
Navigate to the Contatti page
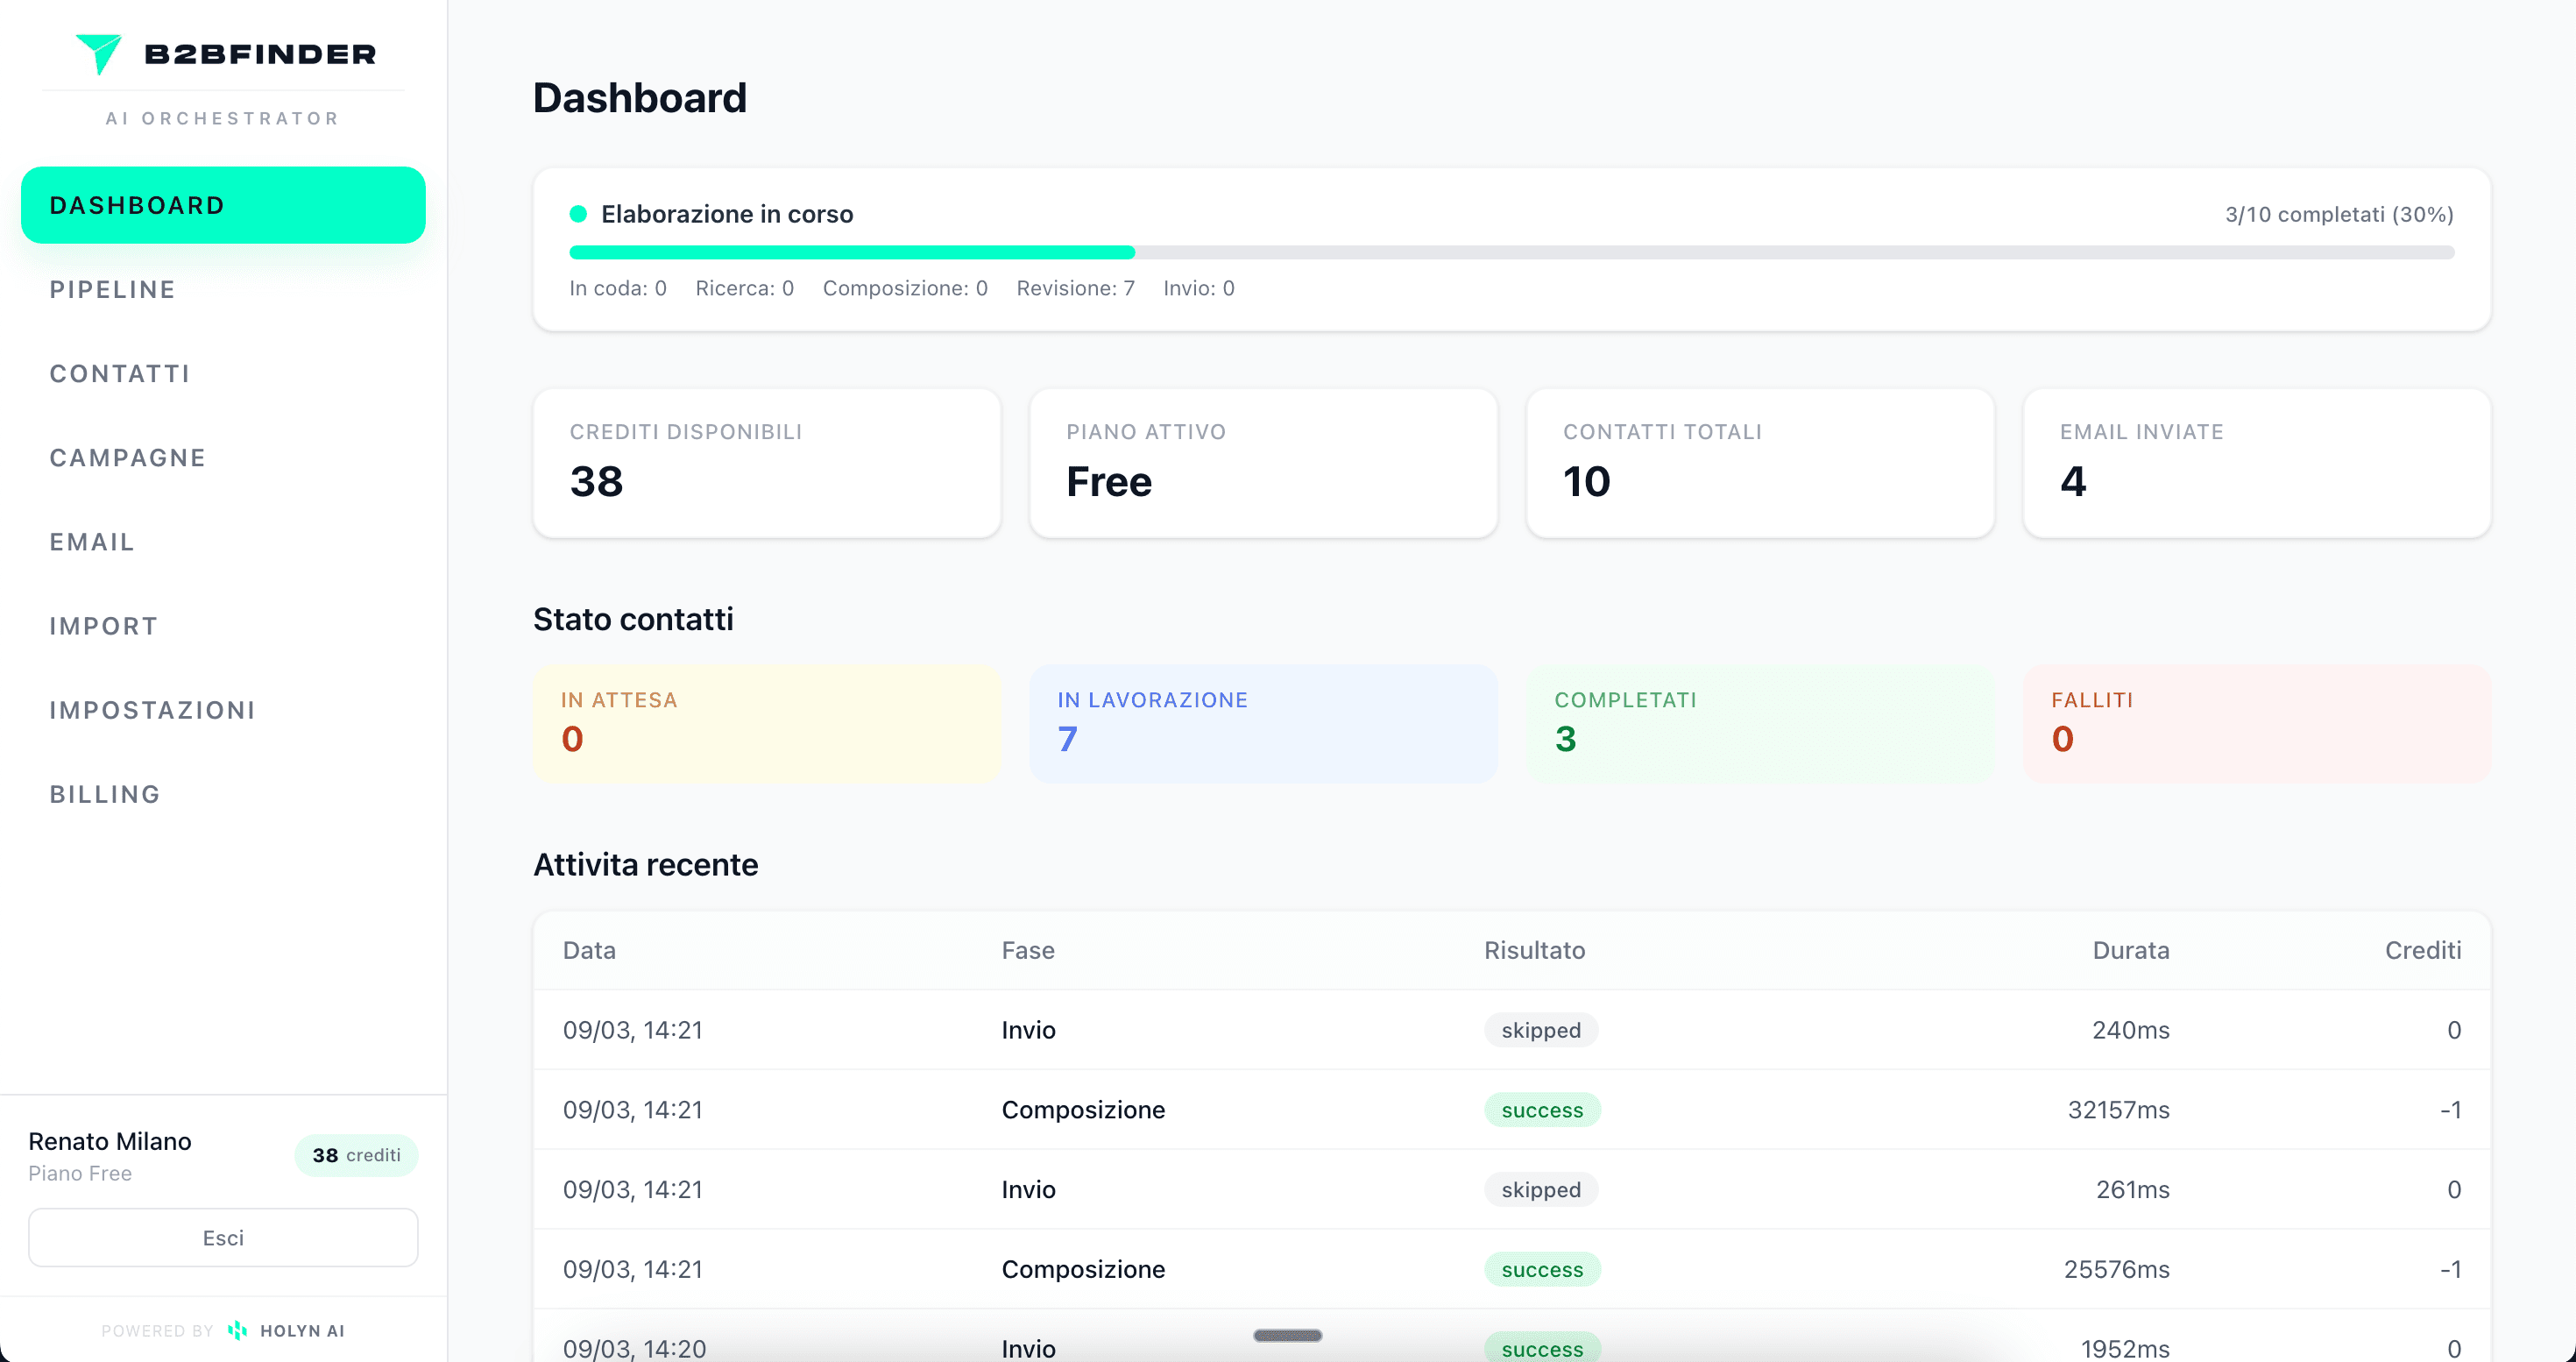click(120, 373)
